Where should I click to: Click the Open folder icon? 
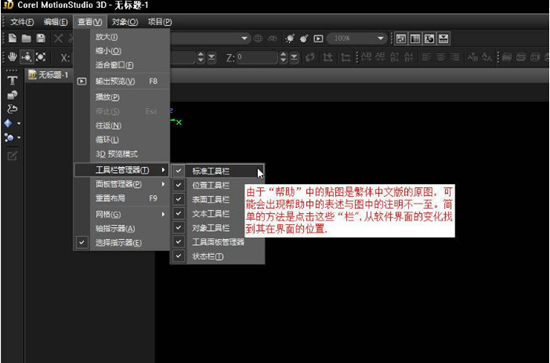(x=27, y=38)
